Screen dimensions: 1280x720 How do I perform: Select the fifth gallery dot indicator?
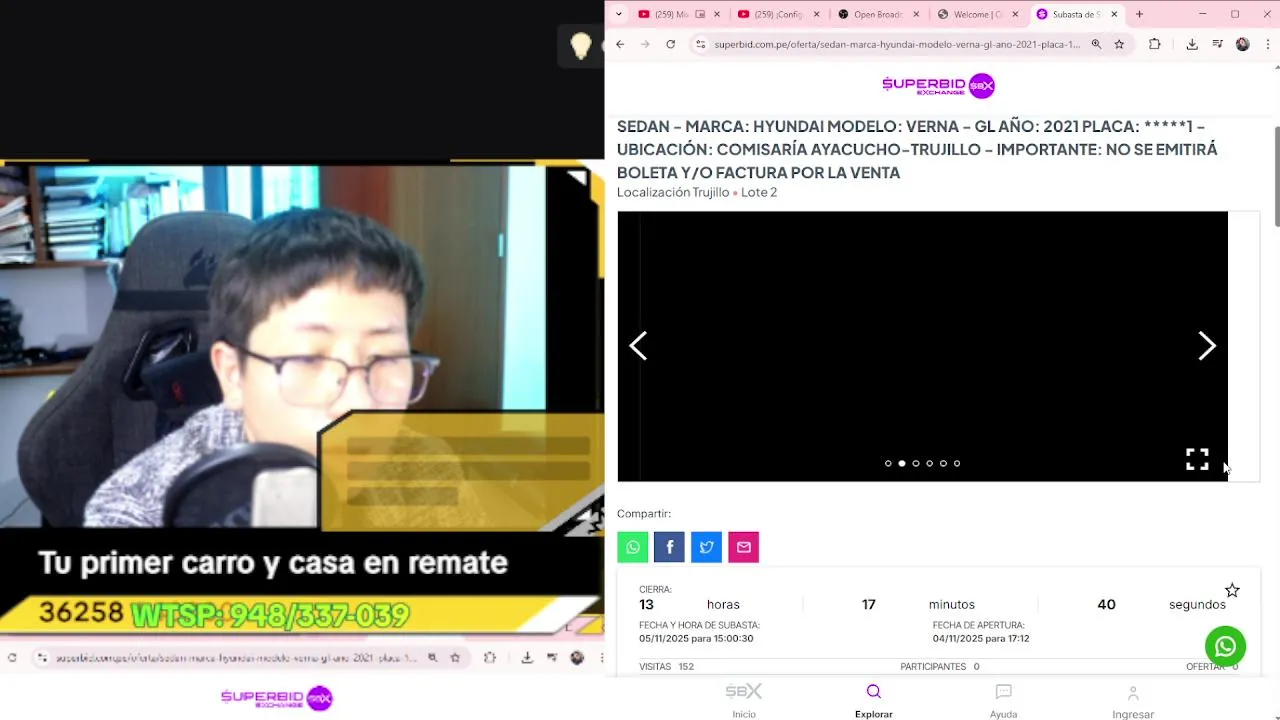point(943,463)
